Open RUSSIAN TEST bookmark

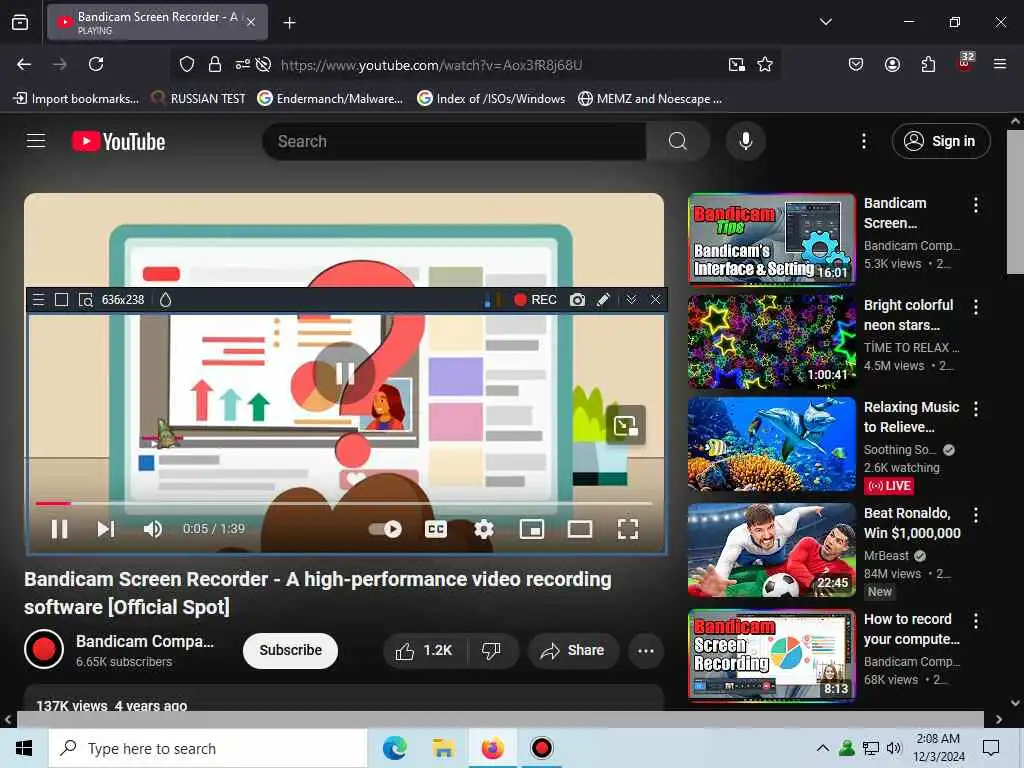199,99
